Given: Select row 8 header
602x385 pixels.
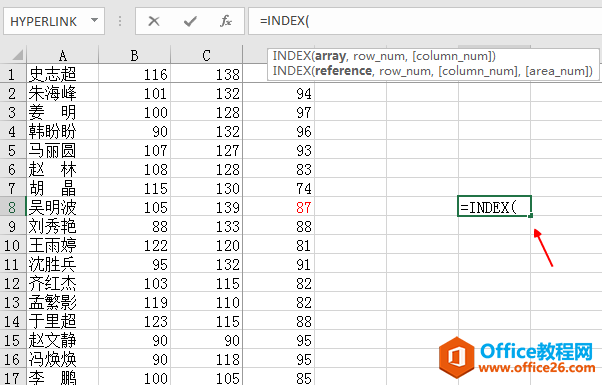Looking at the screenshot, I should pos(13,207).
